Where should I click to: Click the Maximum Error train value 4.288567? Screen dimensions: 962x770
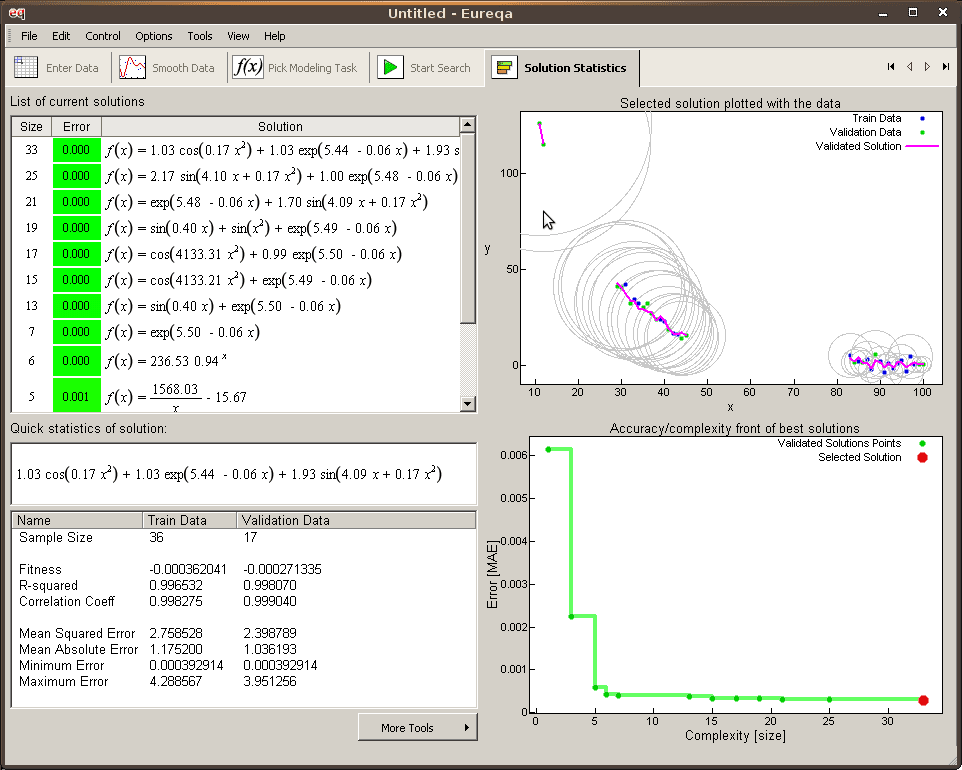coord(175,681)
